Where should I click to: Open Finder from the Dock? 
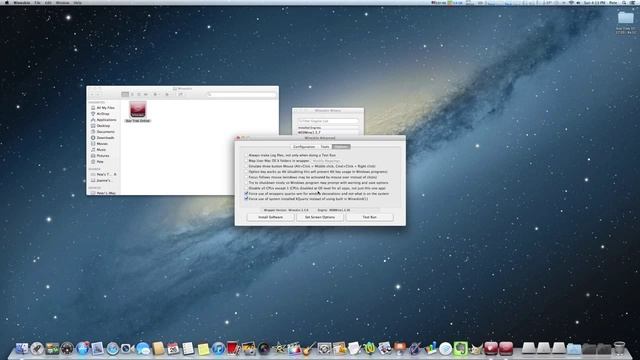(22, 348)
